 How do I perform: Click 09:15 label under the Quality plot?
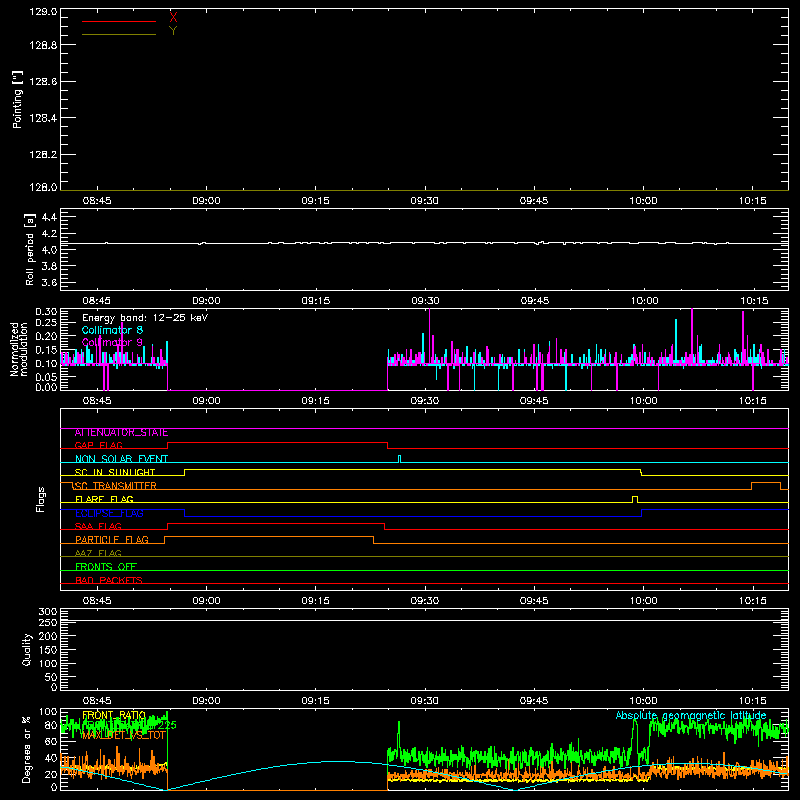(315, 701)
